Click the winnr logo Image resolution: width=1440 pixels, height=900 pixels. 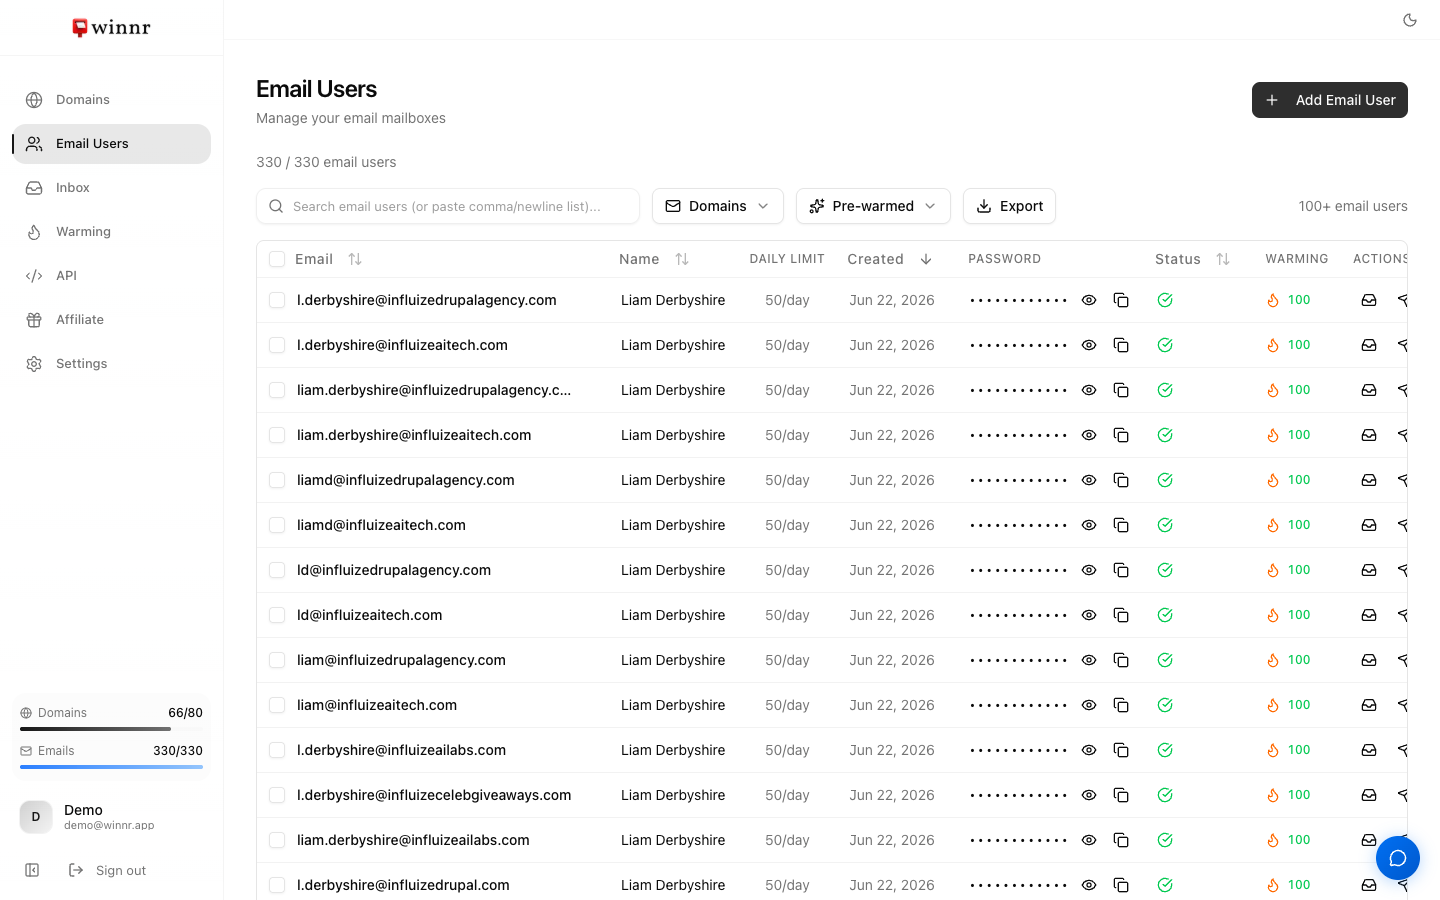(x=111, y=27)
